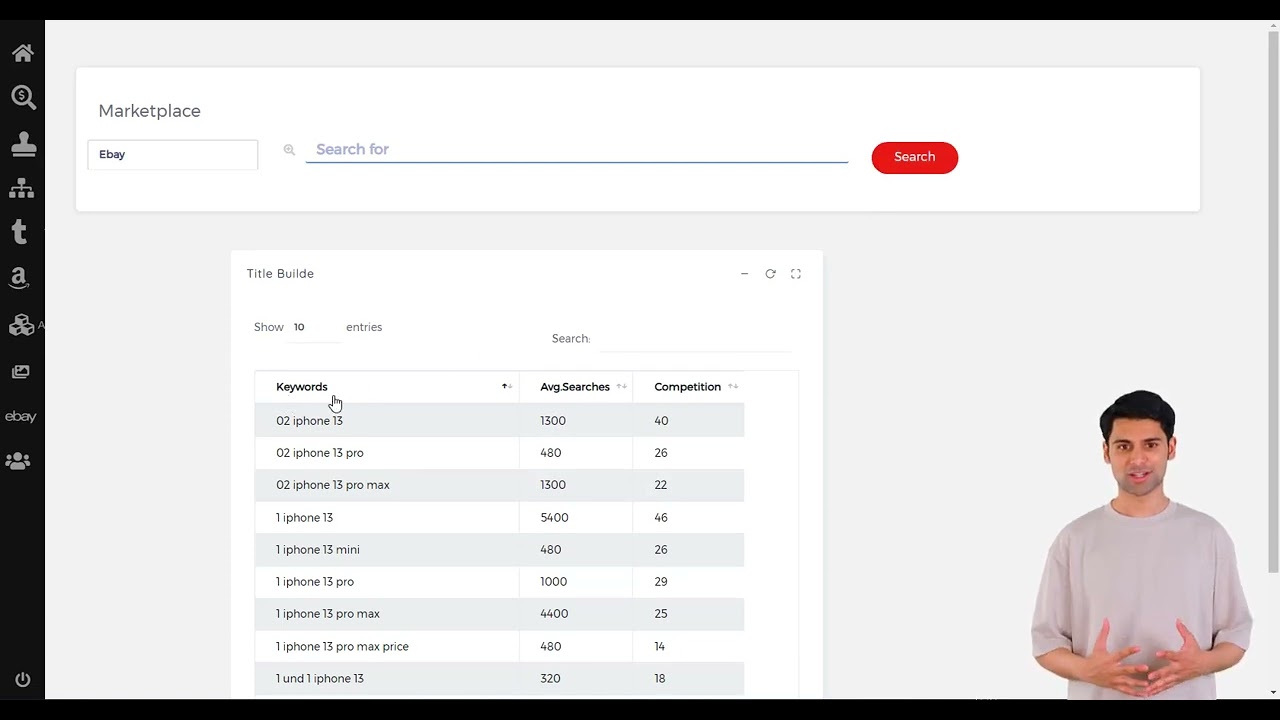Open the eBay sidebar icon
This screenshot has width=1280, height=720.
tap(21, 416)
